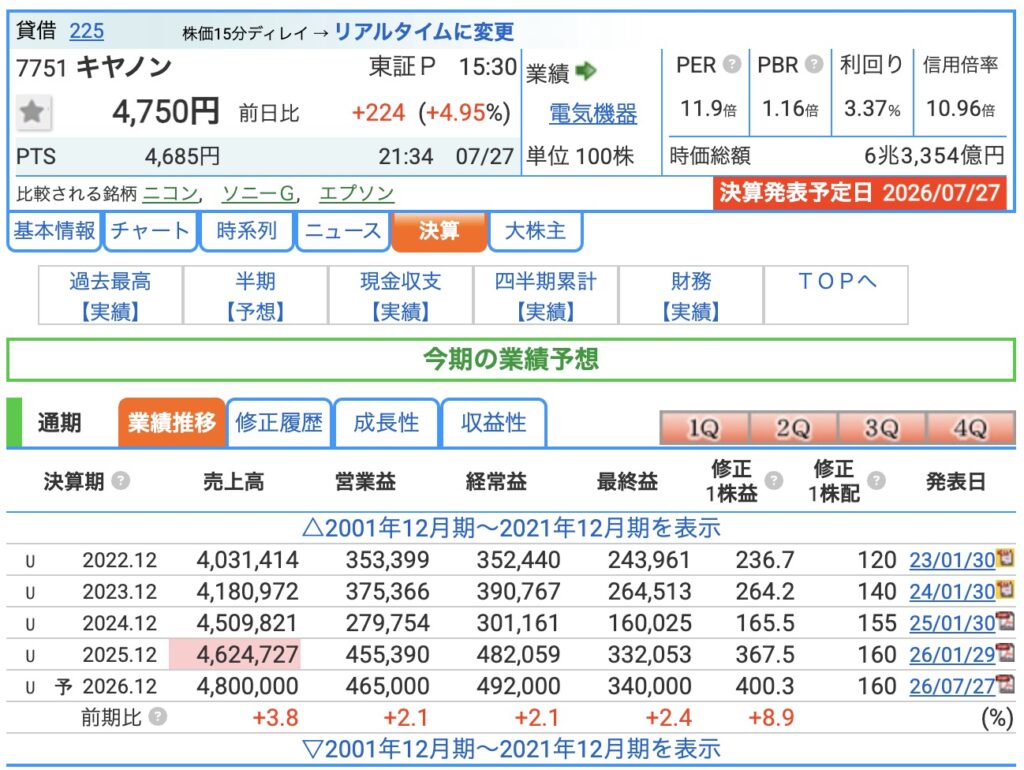
Task: Click 信用倍率 value 10.96倍
Action: point(960,108)
